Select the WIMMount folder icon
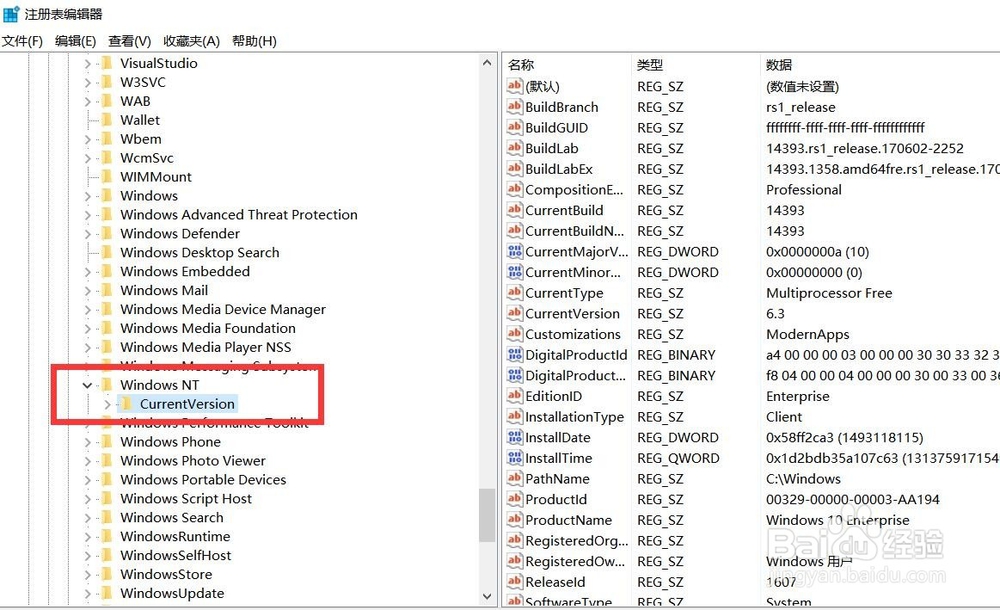1000x610 pixels. point(107,177)
